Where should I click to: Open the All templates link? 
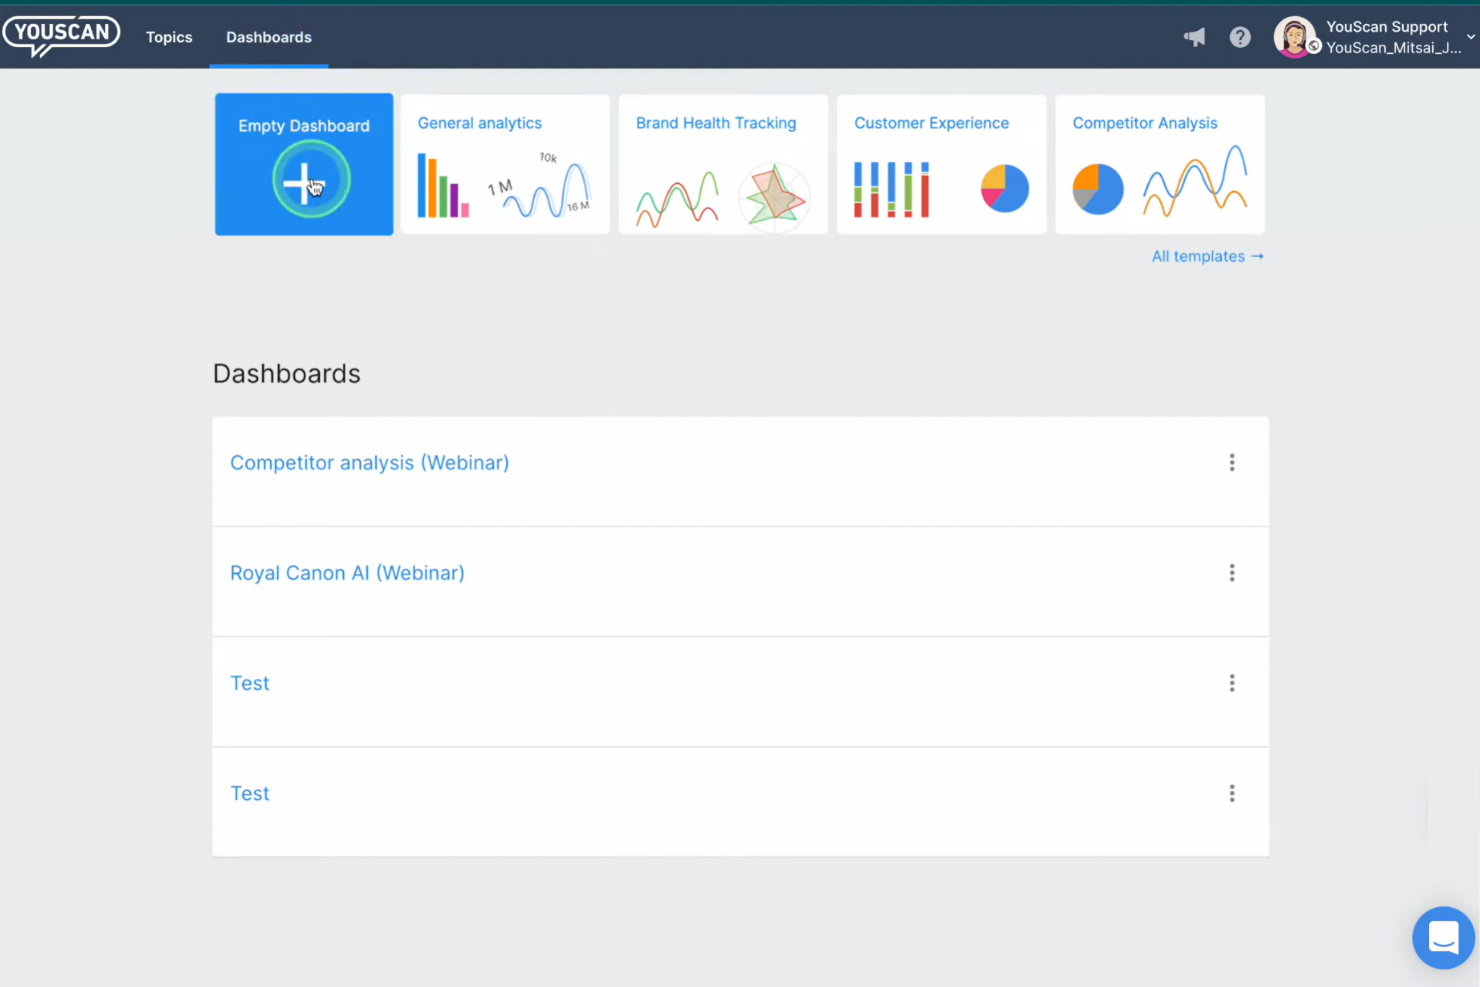(1207, 256)
